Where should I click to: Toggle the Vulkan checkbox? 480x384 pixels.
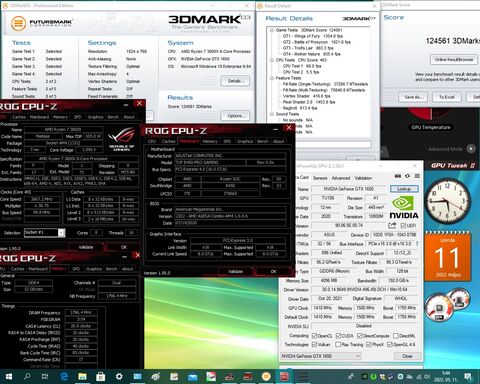314,344
